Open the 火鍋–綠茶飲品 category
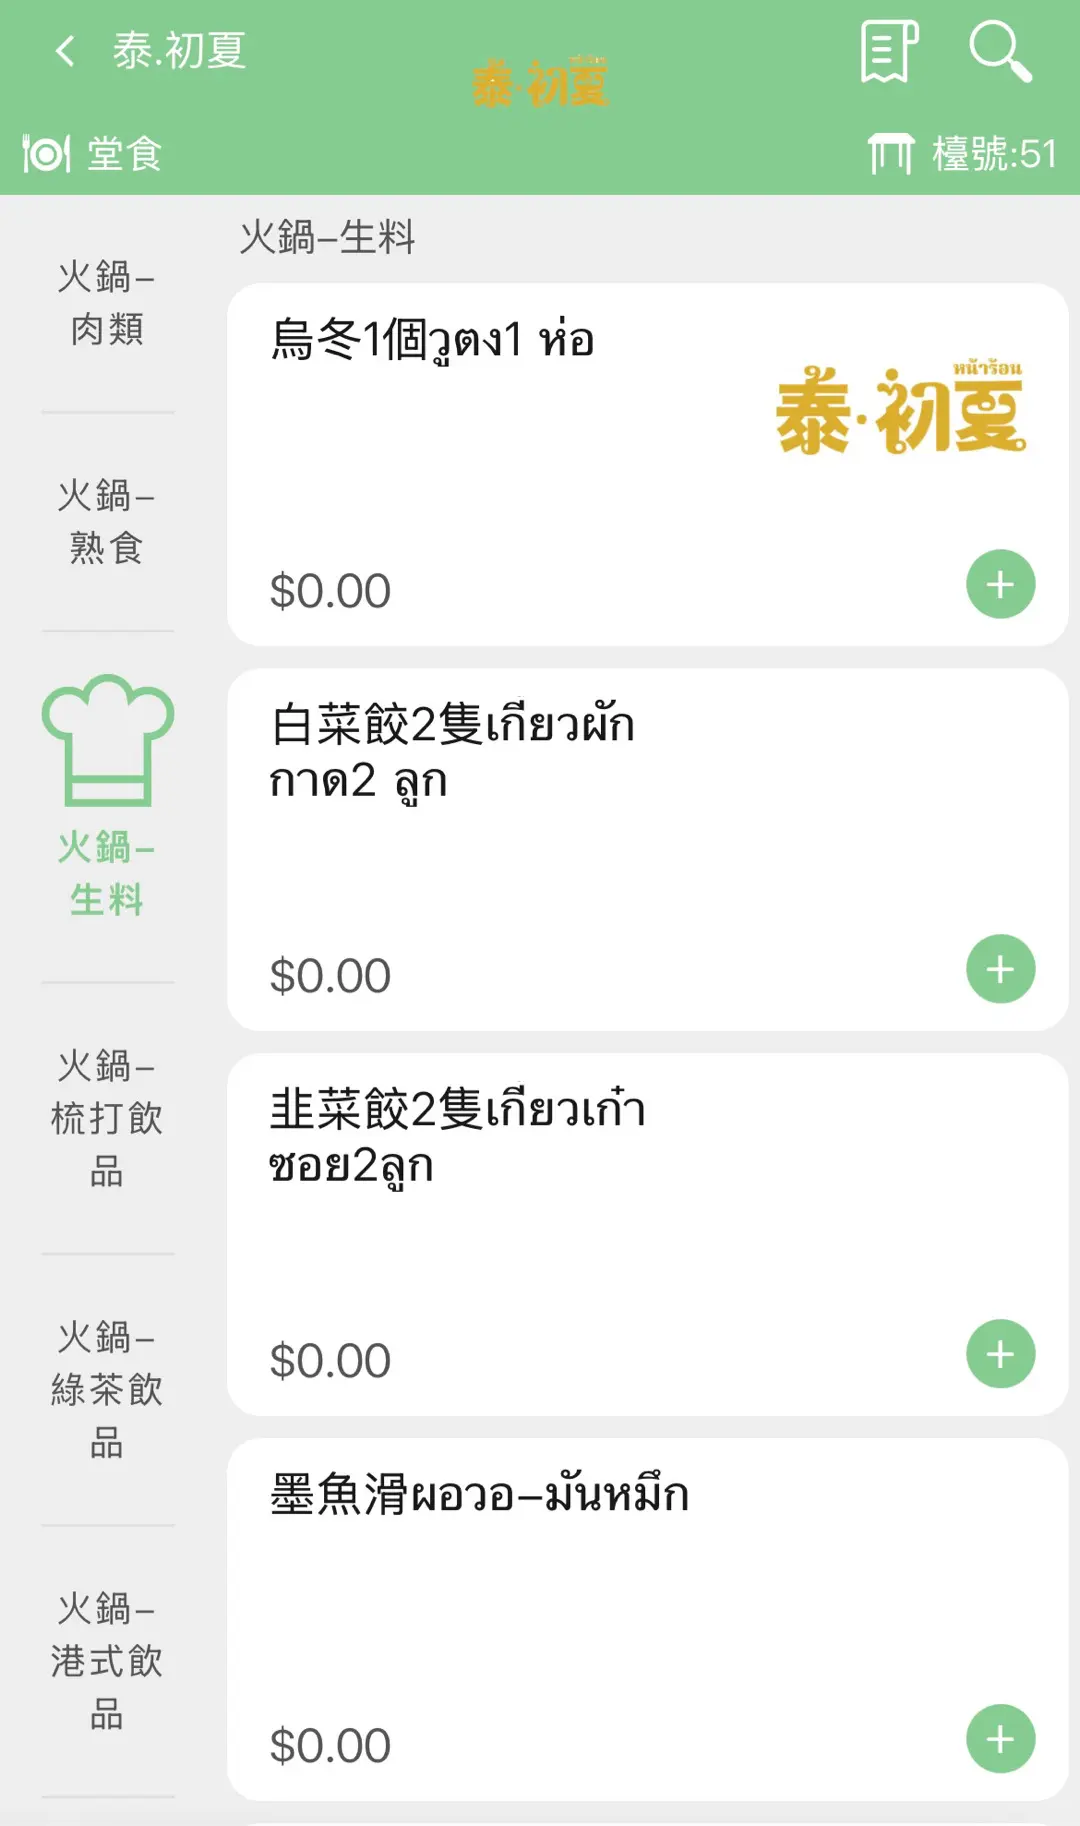1080x1826 pixels. tap(107, 1389)
